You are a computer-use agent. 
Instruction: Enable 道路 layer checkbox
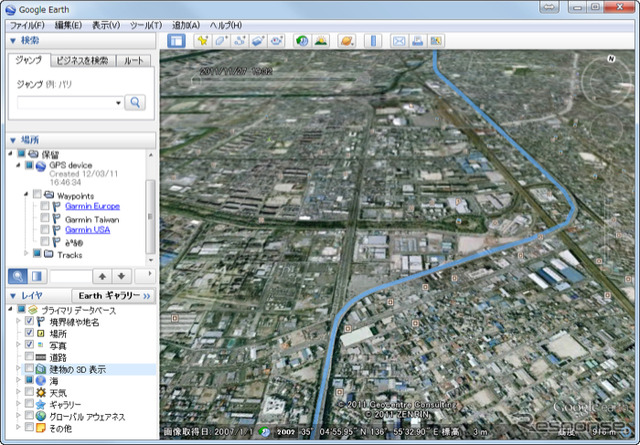(29, 356)
